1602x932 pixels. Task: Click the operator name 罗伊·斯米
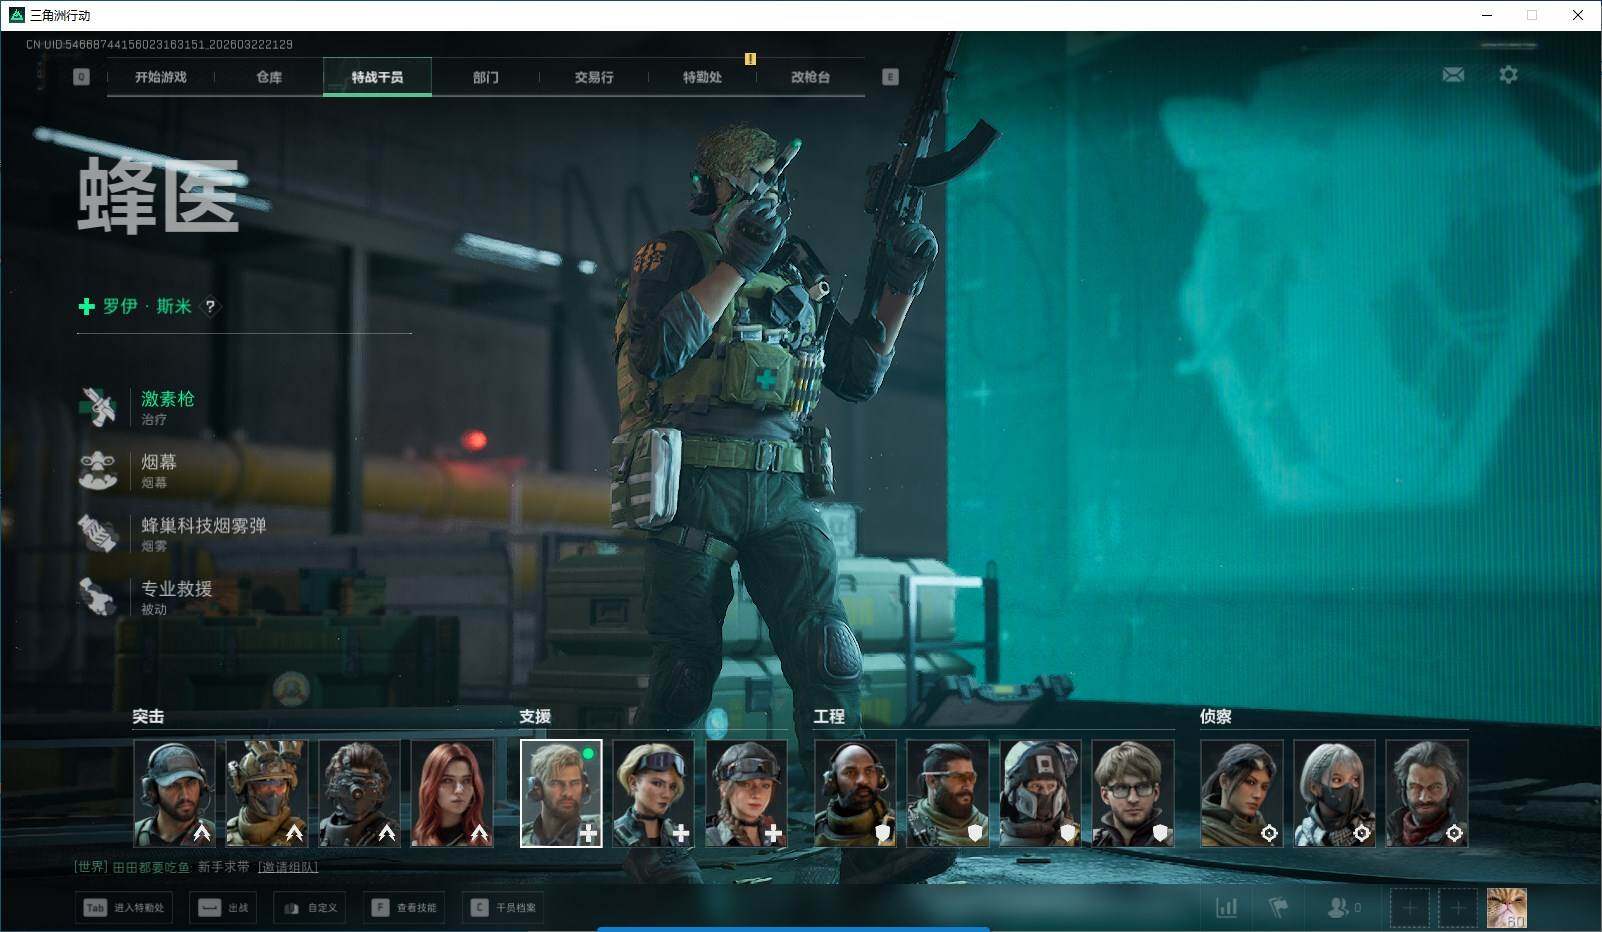pos(147,306)
